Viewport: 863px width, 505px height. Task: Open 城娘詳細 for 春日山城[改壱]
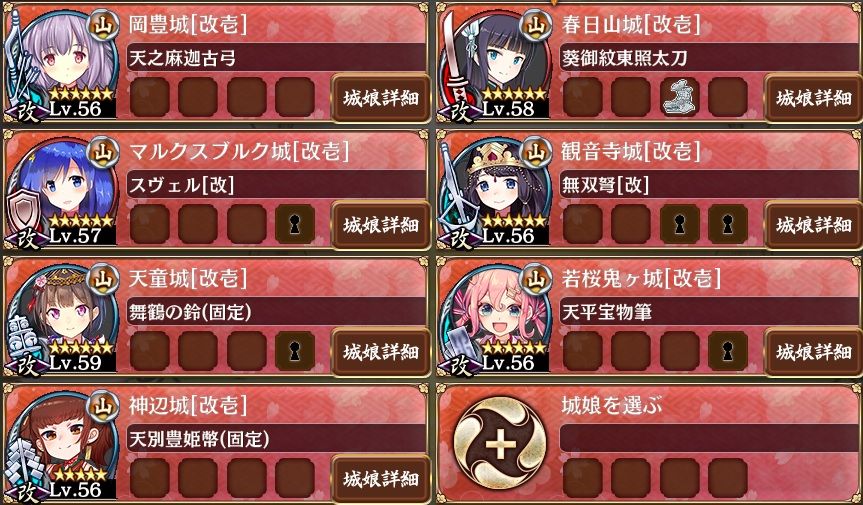point(813,98)
